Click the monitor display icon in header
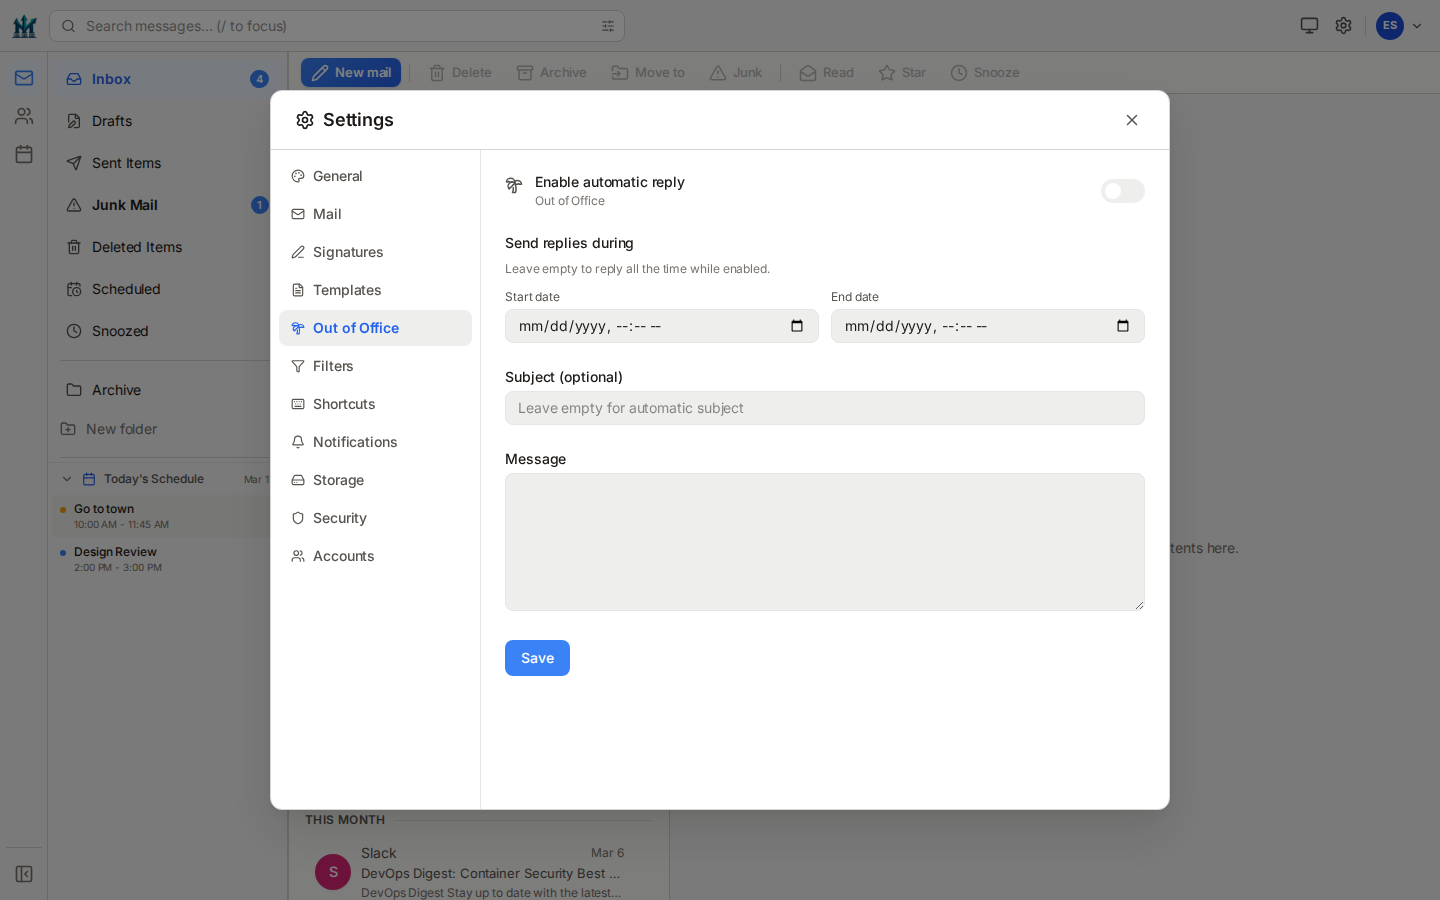The image size is (1440, 900). (1309, 26)
